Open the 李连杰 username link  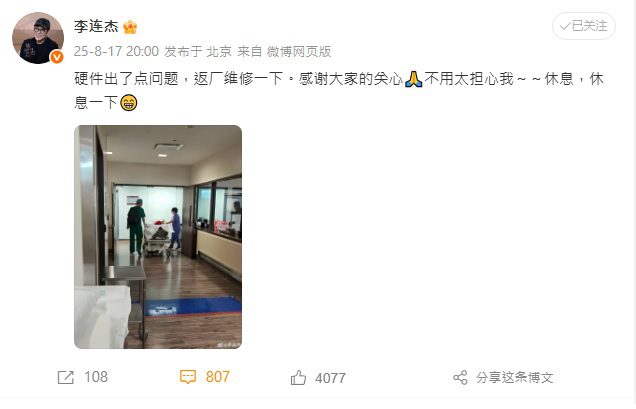[96, 27]
